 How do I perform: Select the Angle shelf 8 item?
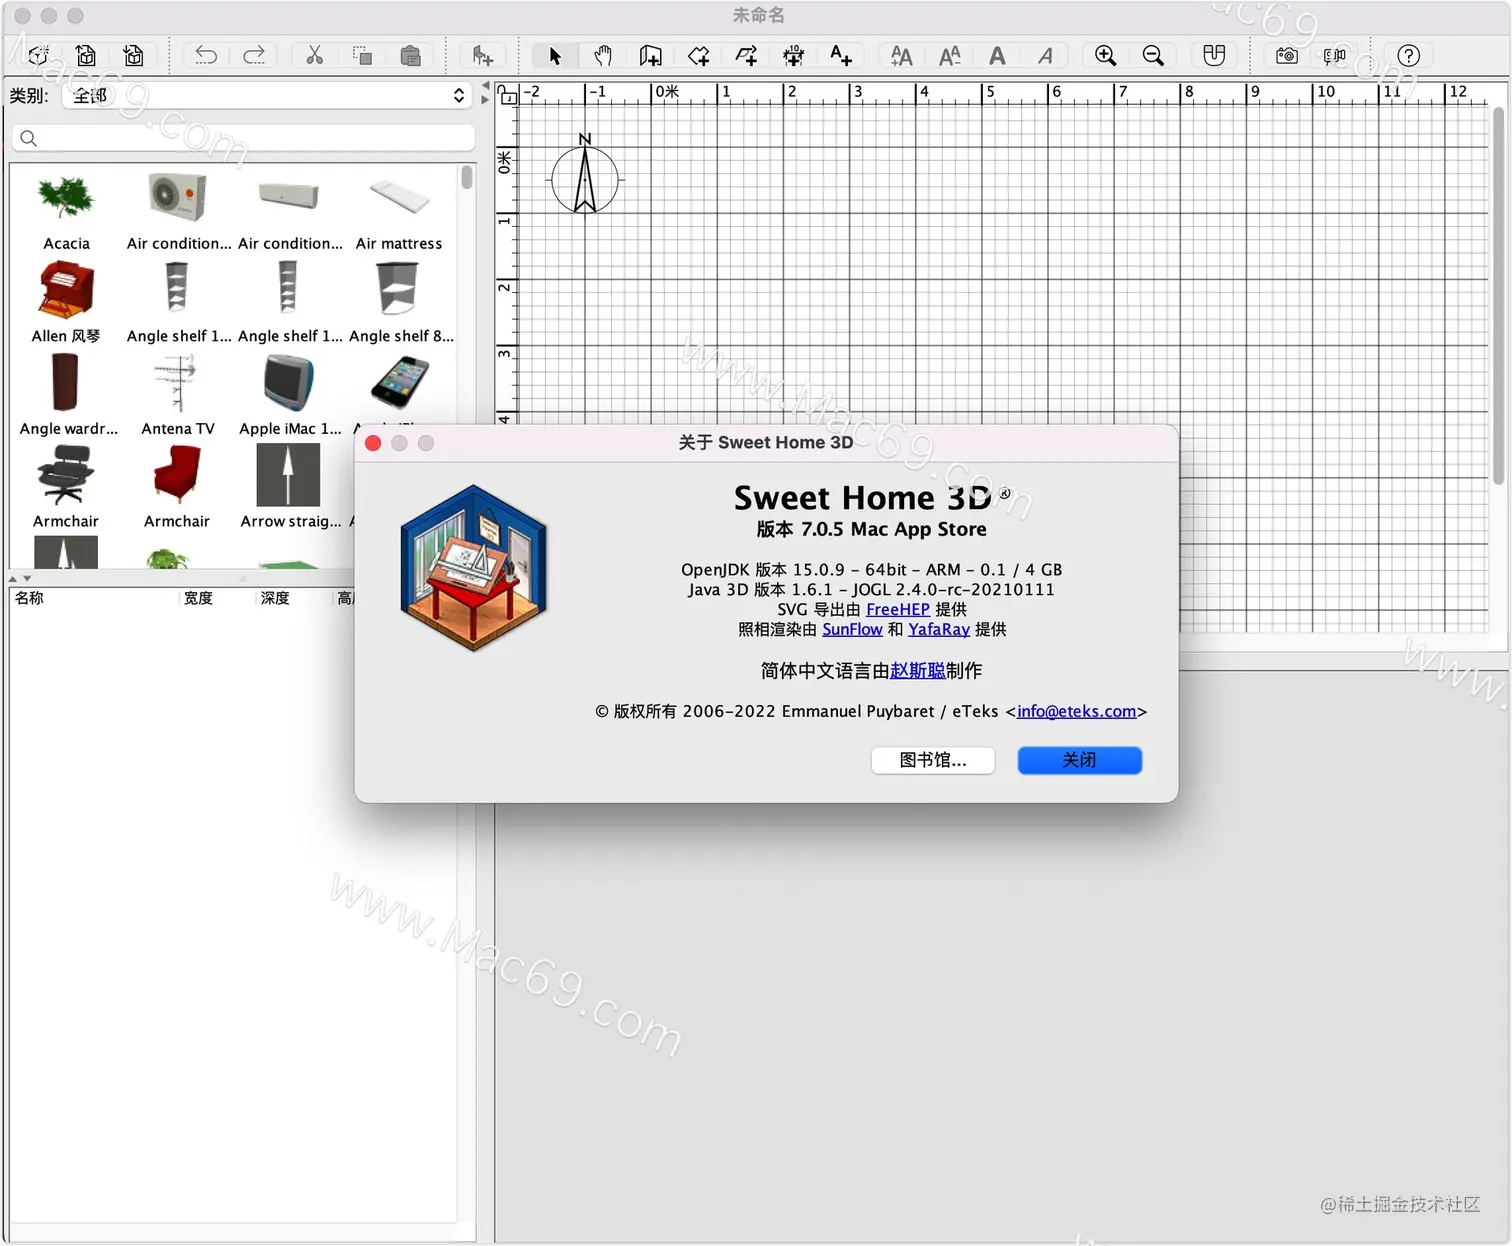[401, 304]
